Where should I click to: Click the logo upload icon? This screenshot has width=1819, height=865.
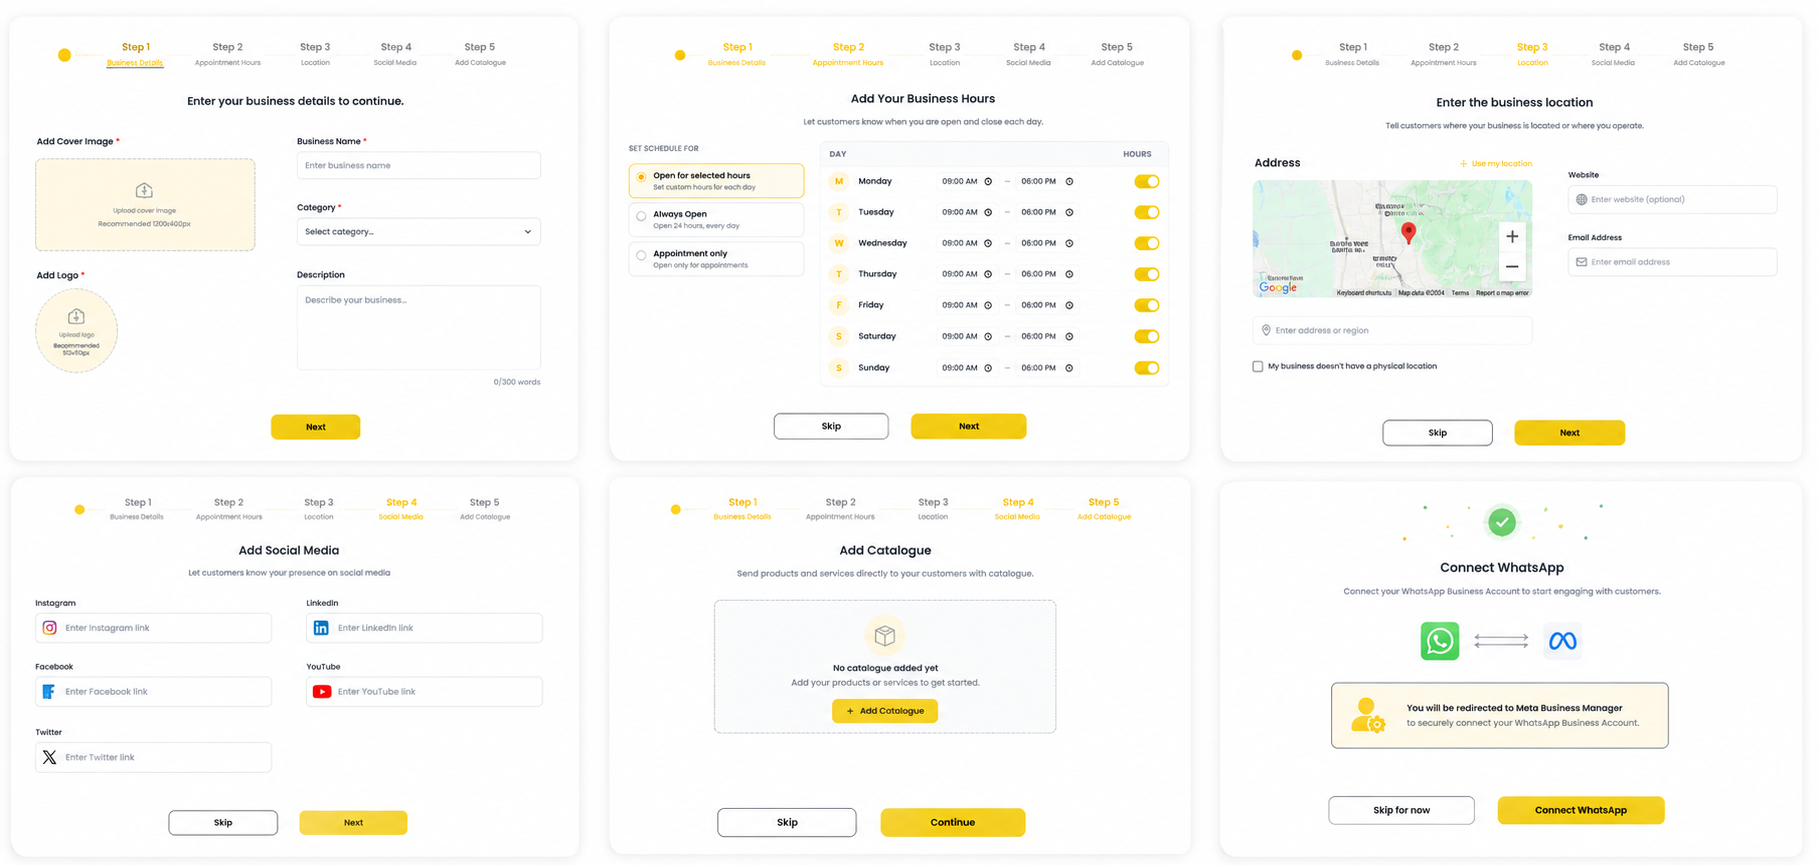(76, 317)
